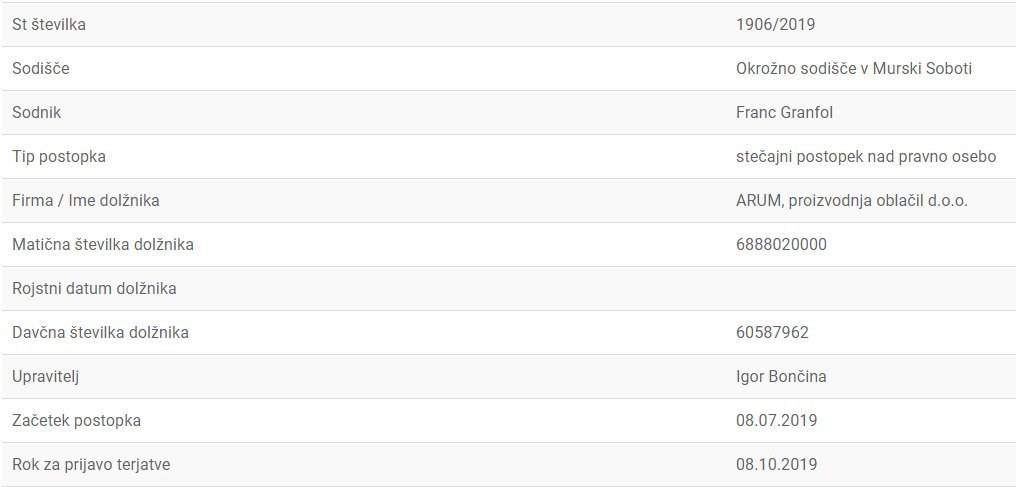Image resolution: width=1016 pixels, height=487 pixels.
Task: Select administrator name Igor Bončina
Action: coord(781,377)
